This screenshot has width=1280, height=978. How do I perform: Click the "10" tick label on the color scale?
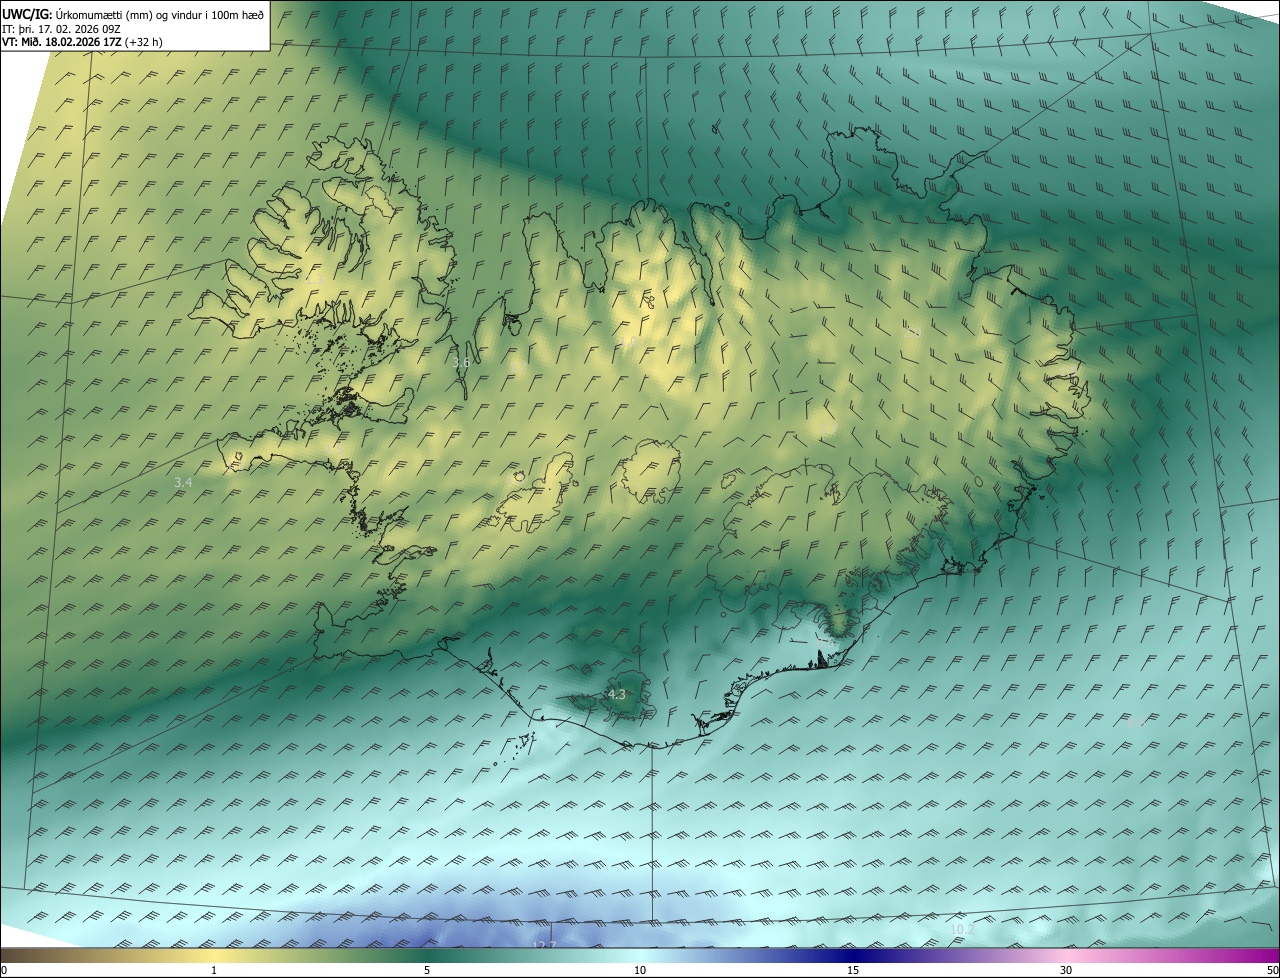tap(640, 970)
